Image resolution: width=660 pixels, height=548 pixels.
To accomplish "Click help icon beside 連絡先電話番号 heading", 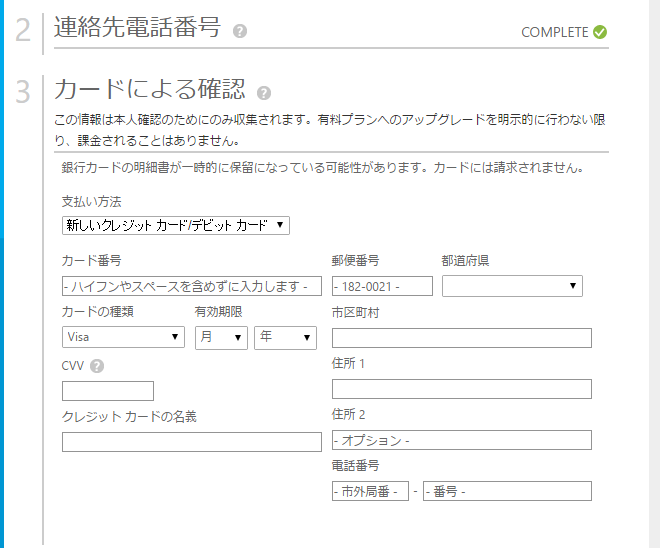I will (240, 31).
